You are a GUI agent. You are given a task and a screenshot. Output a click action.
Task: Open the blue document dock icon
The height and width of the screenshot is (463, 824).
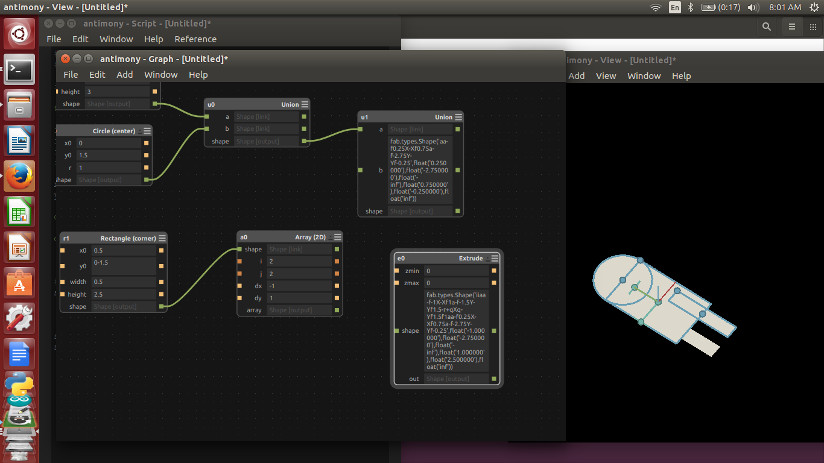pos(19,354)
